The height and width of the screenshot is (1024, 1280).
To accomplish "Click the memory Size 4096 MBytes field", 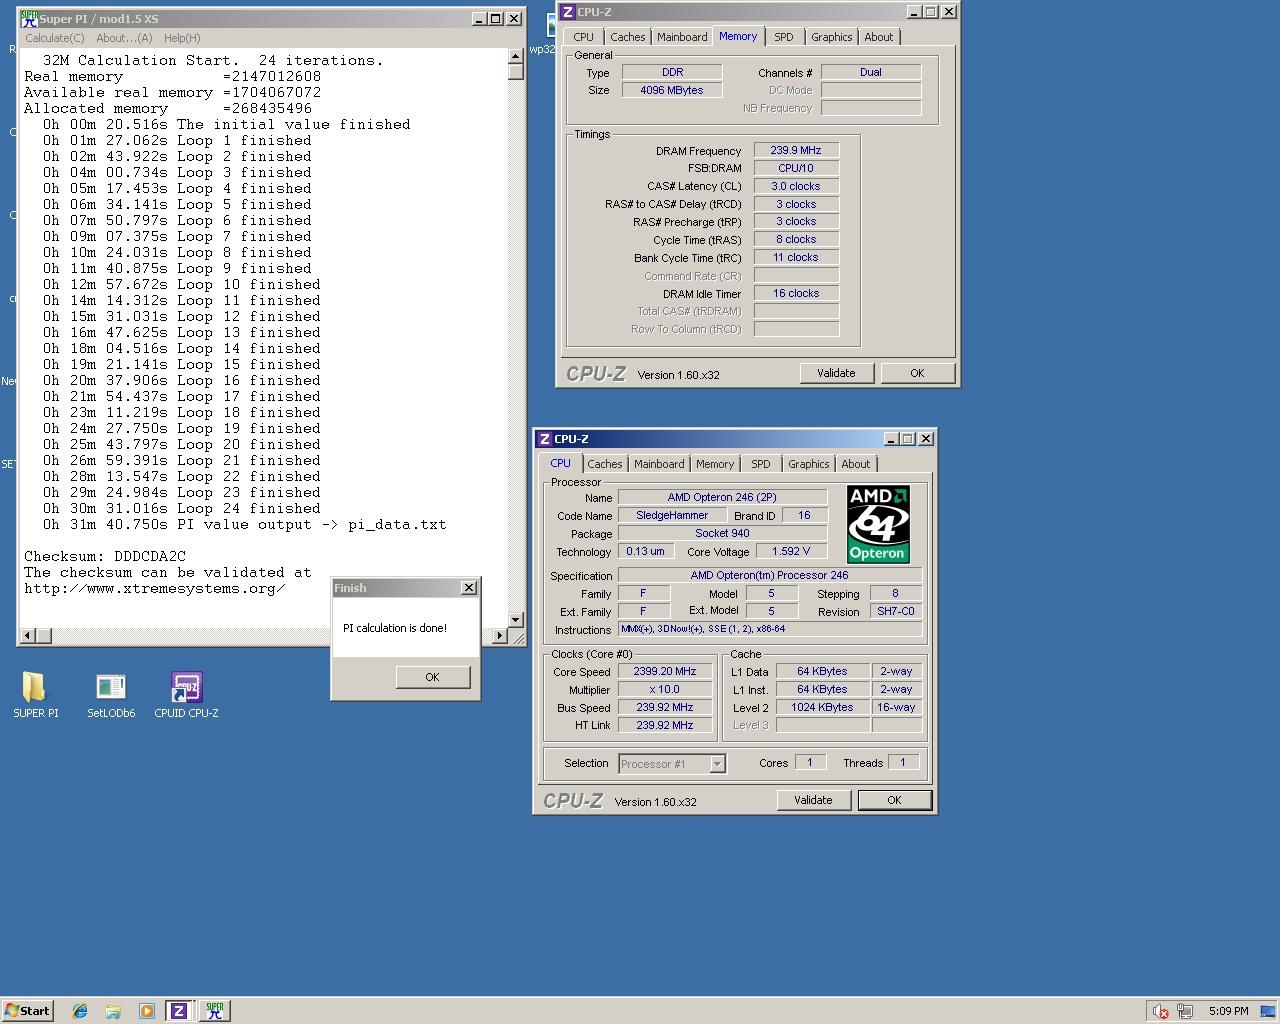I will [672, 90].
